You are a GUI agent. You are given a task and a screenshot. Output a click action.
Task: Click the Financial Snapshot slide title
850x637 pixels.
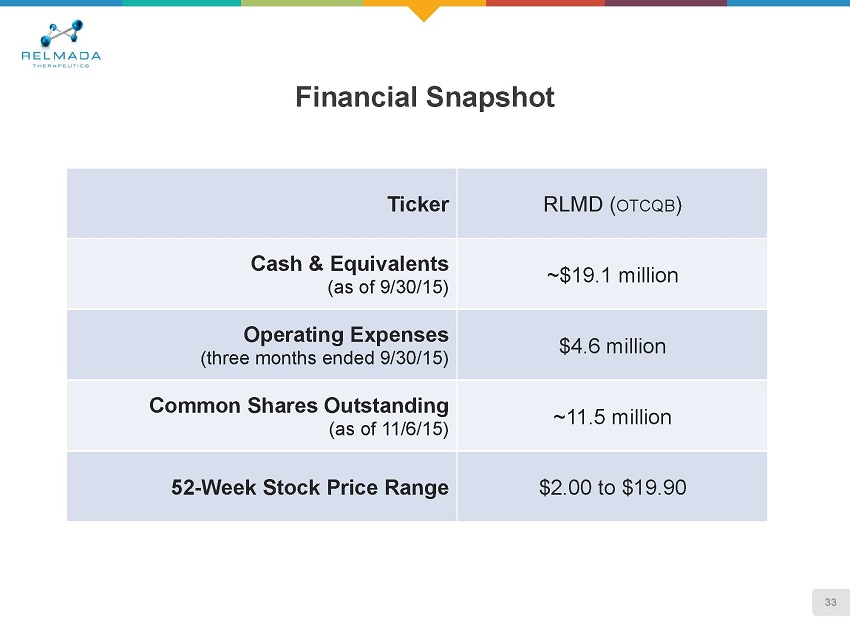pyautogui.click(x=425, y=97)
